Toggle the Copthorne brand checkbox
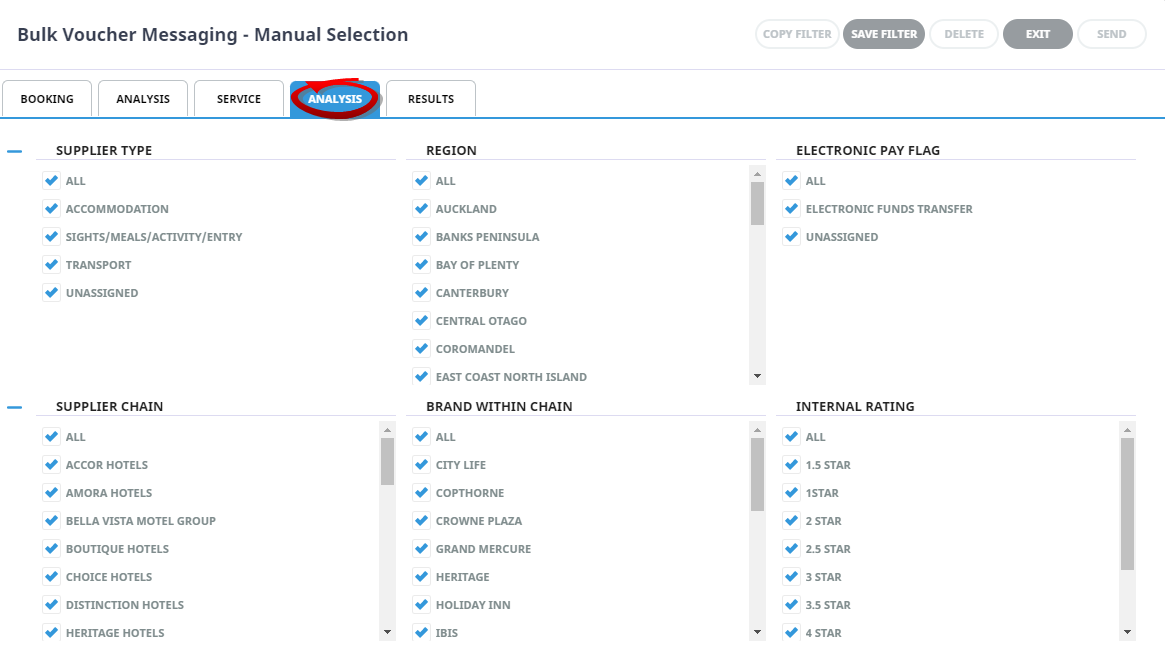Screen dimensions: 1165x671 tap(421, 493)
